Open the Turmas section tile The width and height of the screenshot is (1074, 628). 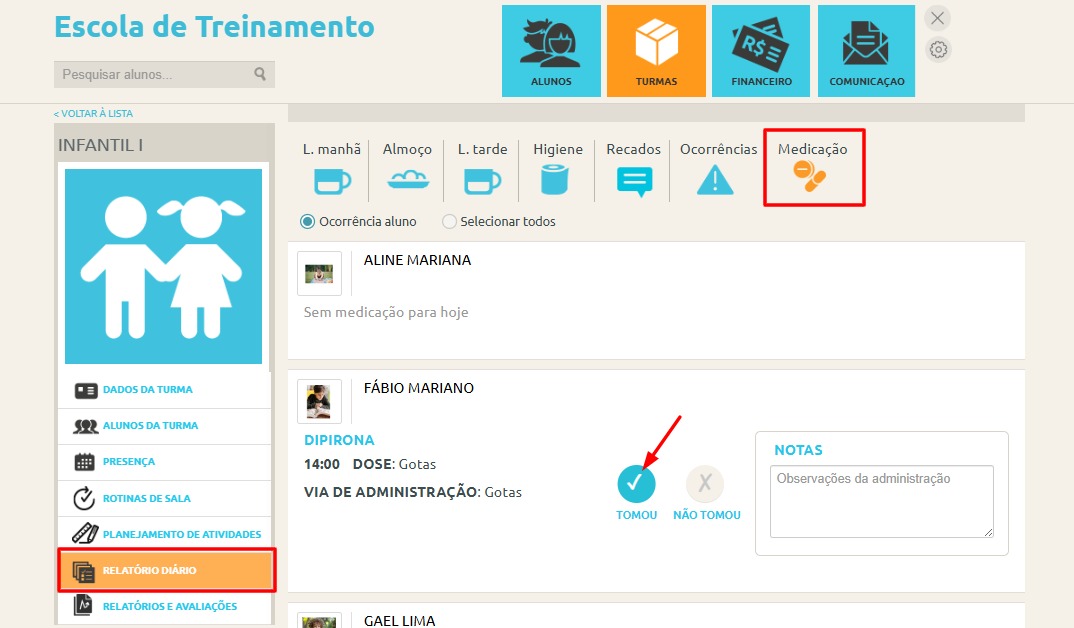tap(656, 51)
